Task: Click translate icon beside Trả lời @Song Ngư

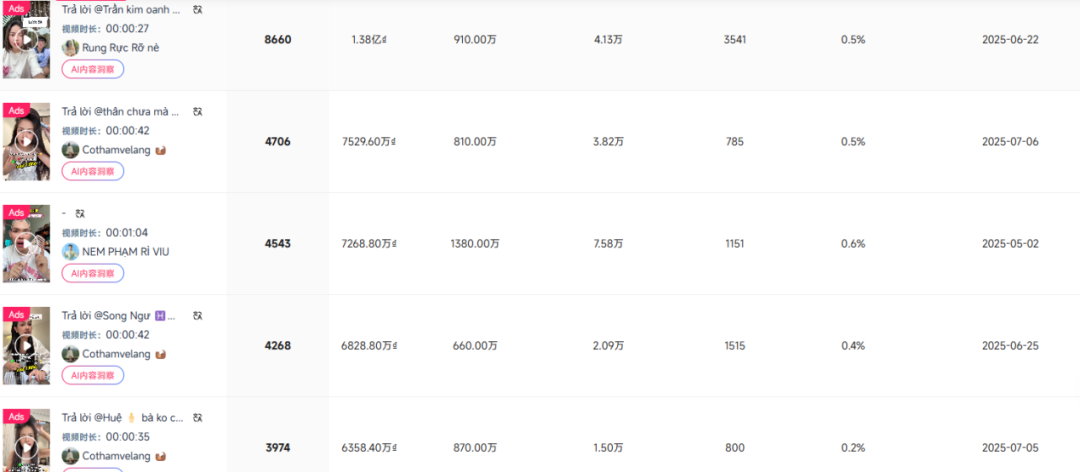Action: 198,316
